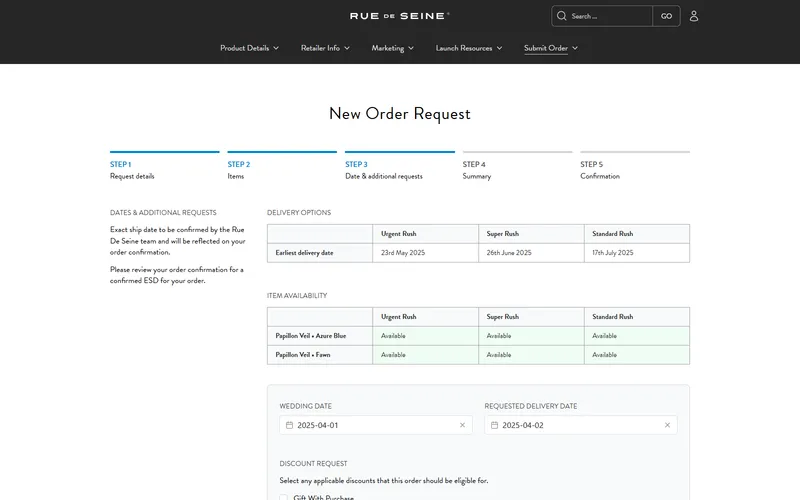800x500 pixels.
Task: Expand the Submit Order menu
Action: point(551,48)
